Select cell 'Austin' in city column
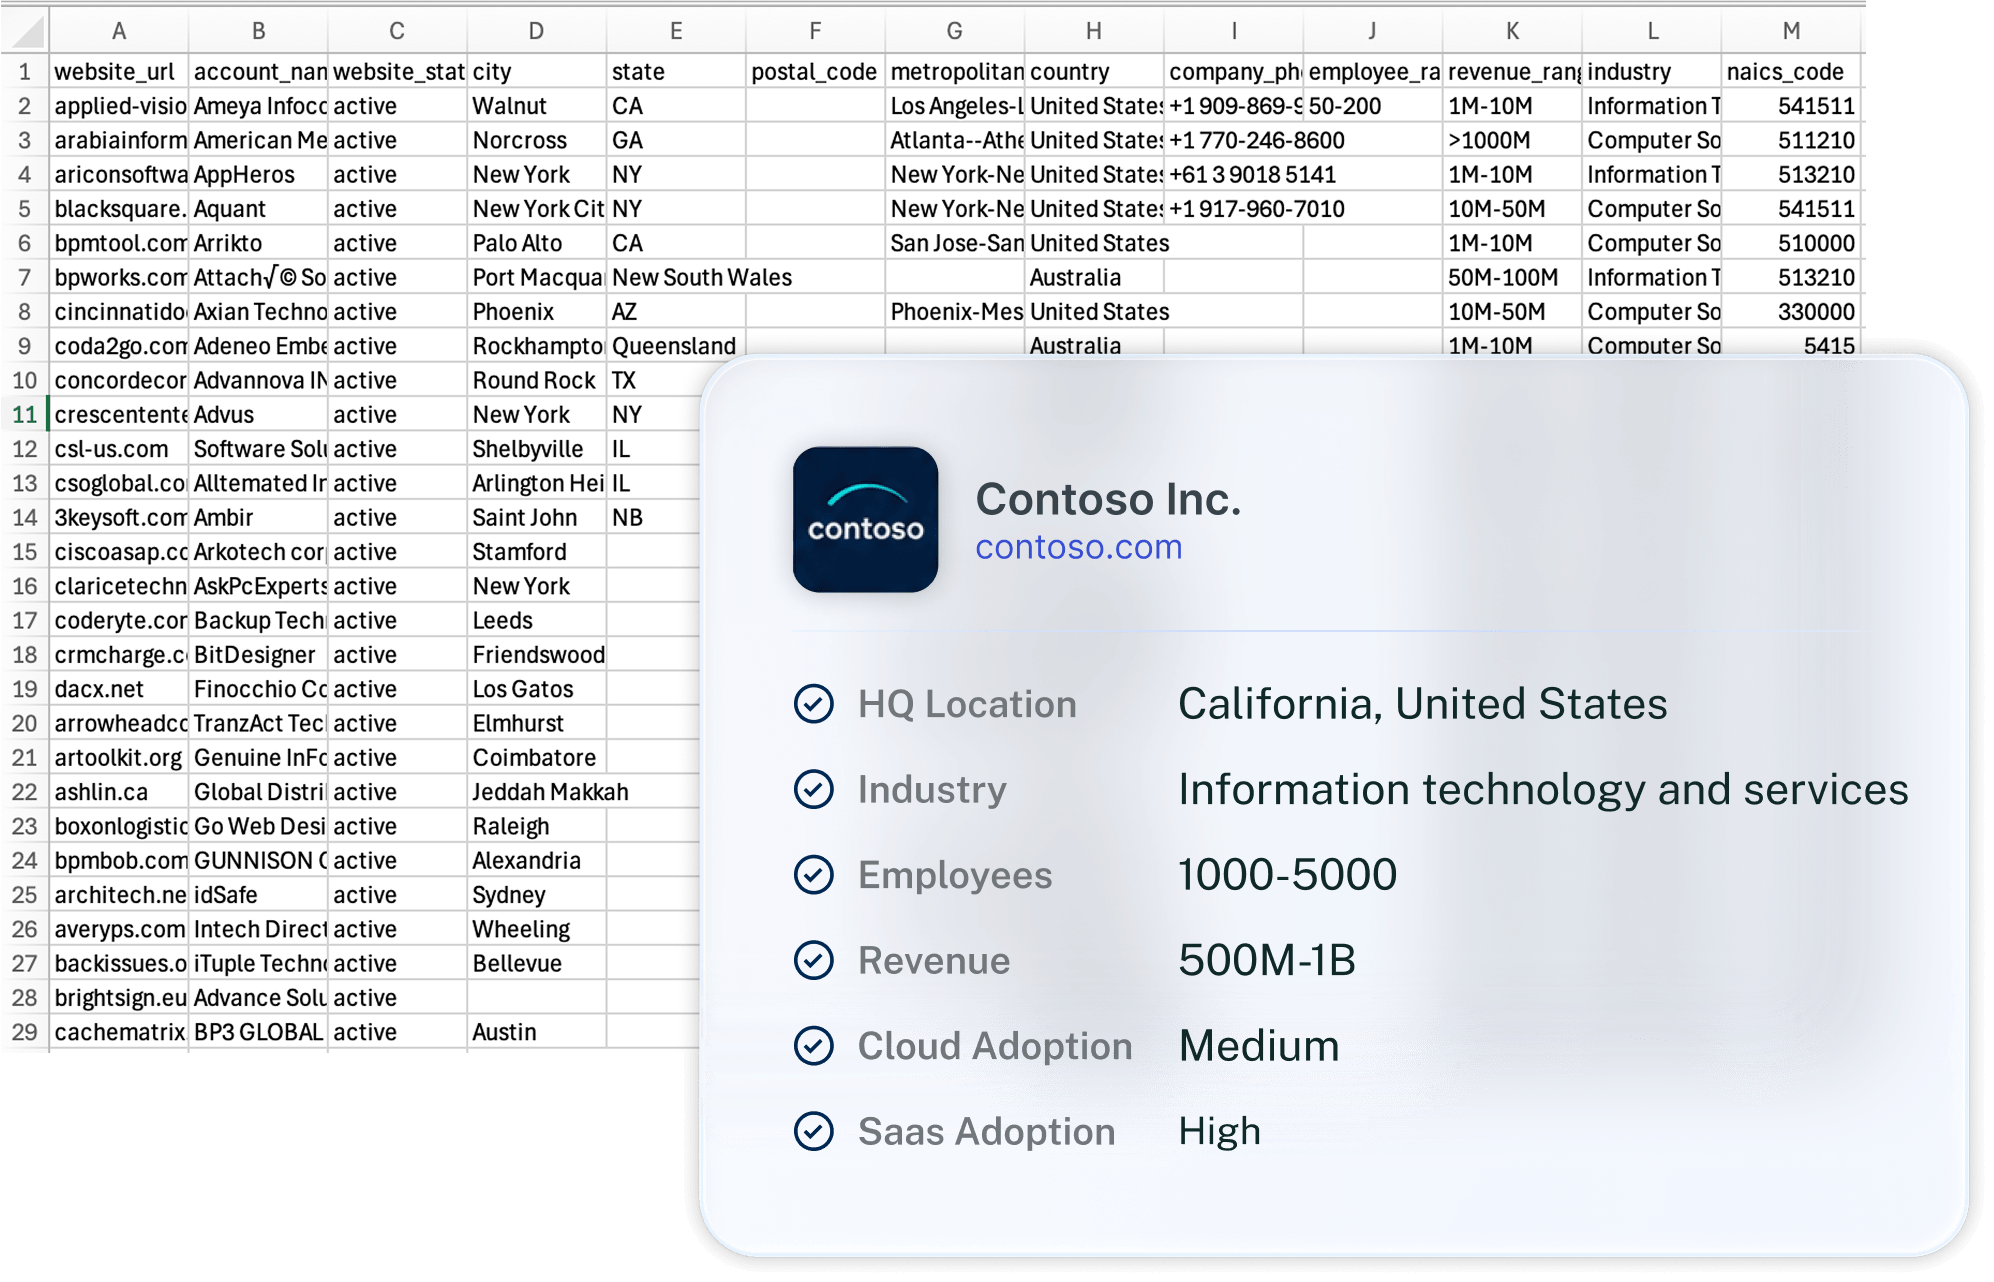This screenshot has height=1282, width=1994. click(x=537, y=1032)
